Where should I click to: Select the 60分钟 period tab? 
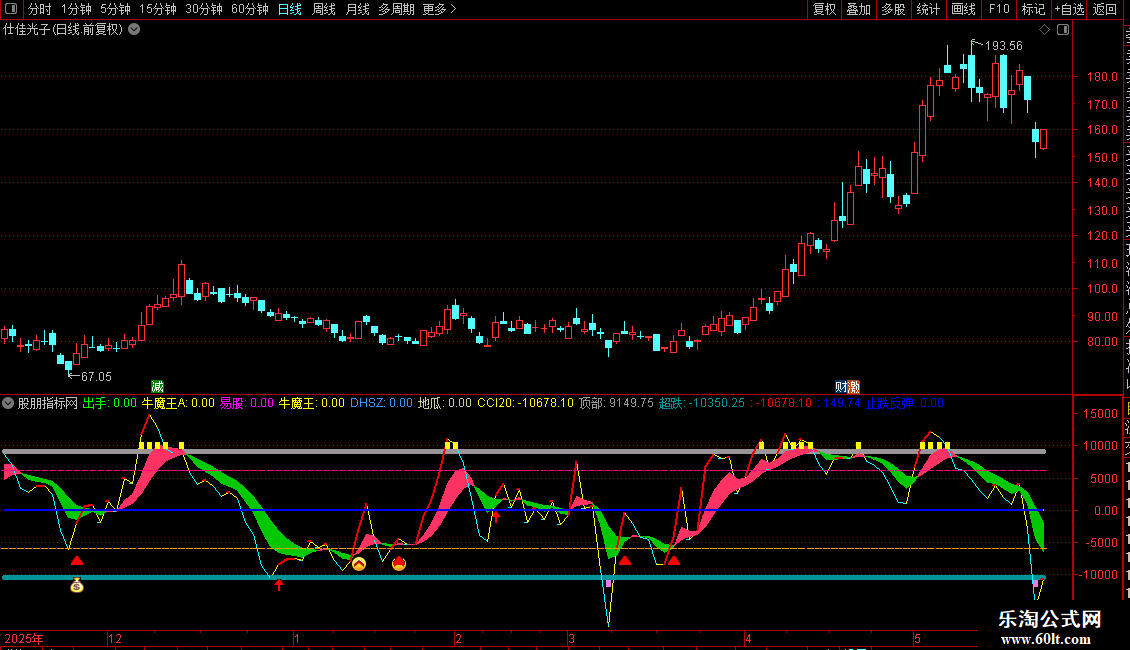[250, 9]
